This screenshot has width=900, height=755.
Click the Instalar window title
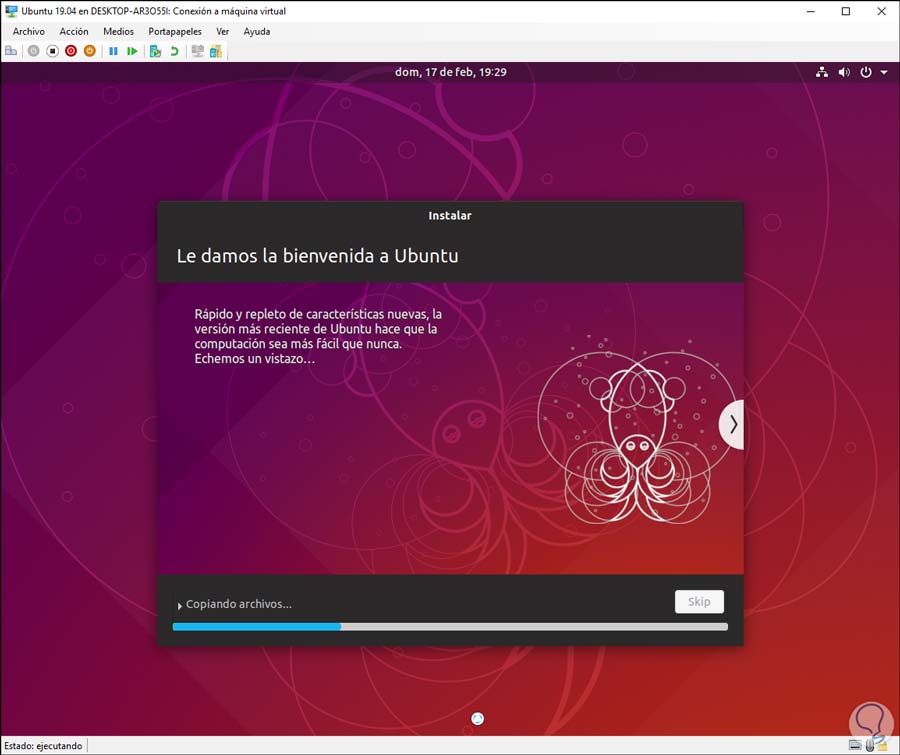click(450, 215)
